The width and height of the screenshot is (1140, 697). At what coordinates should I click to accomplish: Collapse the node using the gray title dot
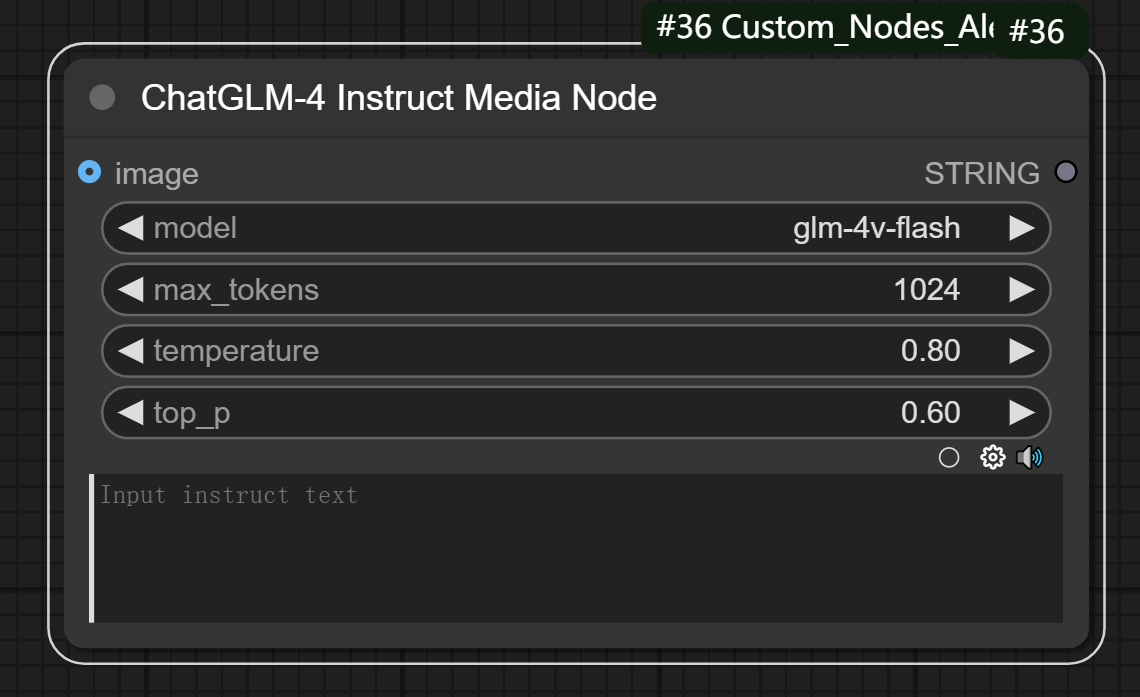click(102, 98)
